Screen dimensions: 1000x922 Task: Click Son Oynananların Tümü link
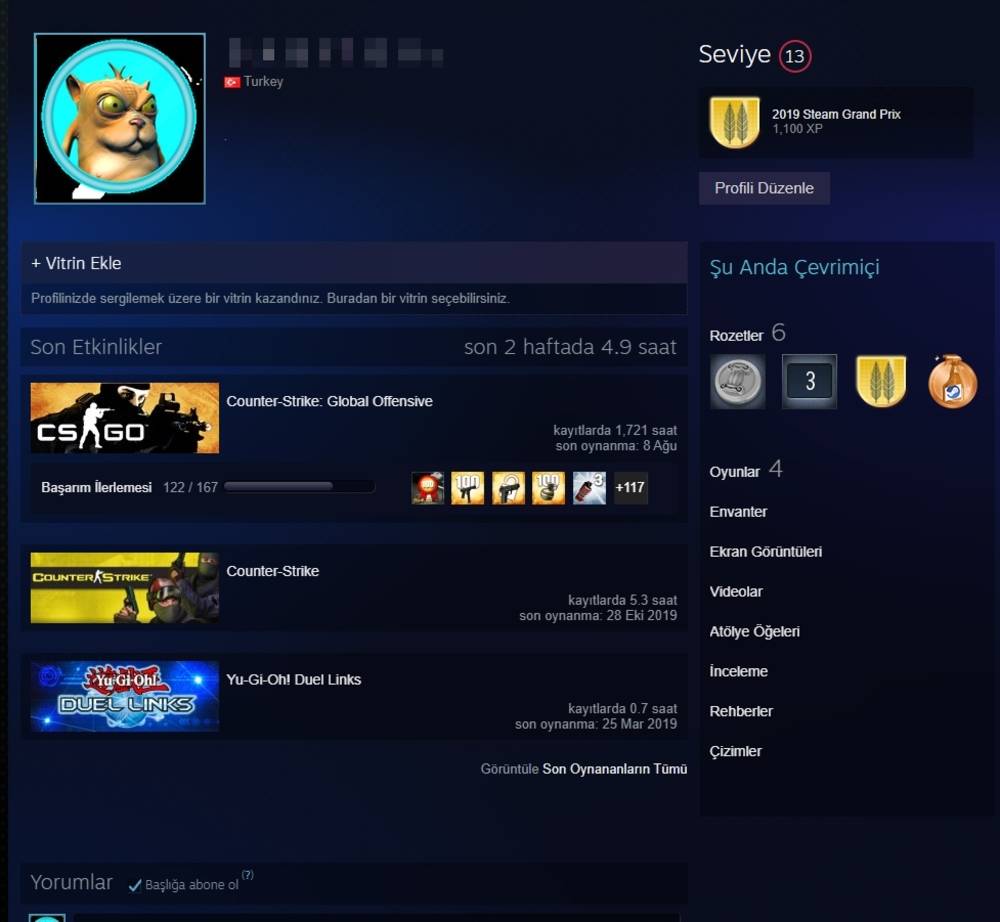coord(615,769)
